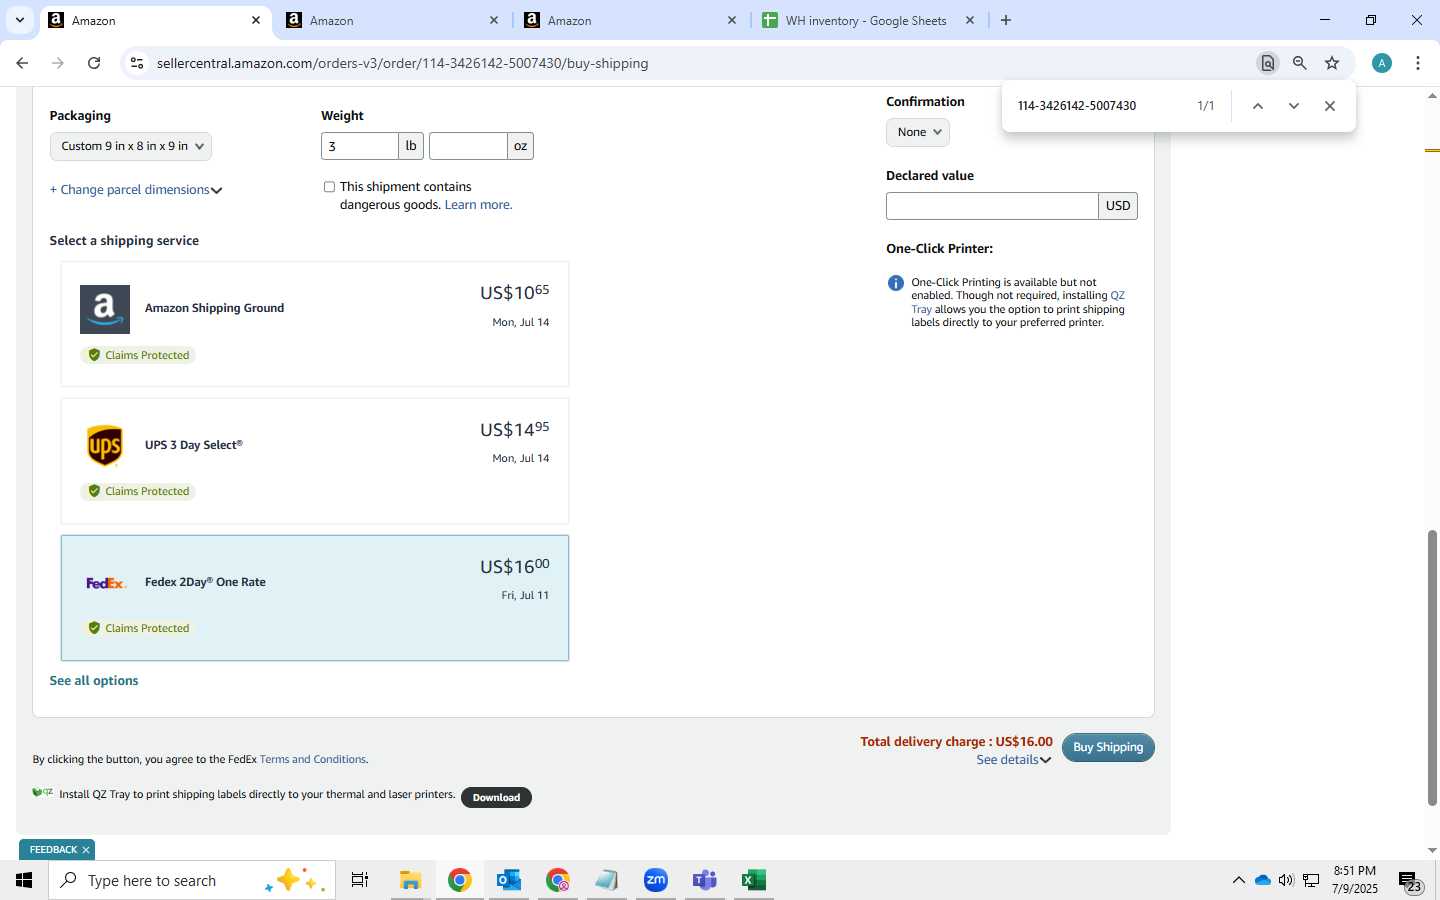Screen dimensions: 1440x900
Task: Click Claims Protected badge under UPS 3 Day Select
Action: click(x=138, y=491)
